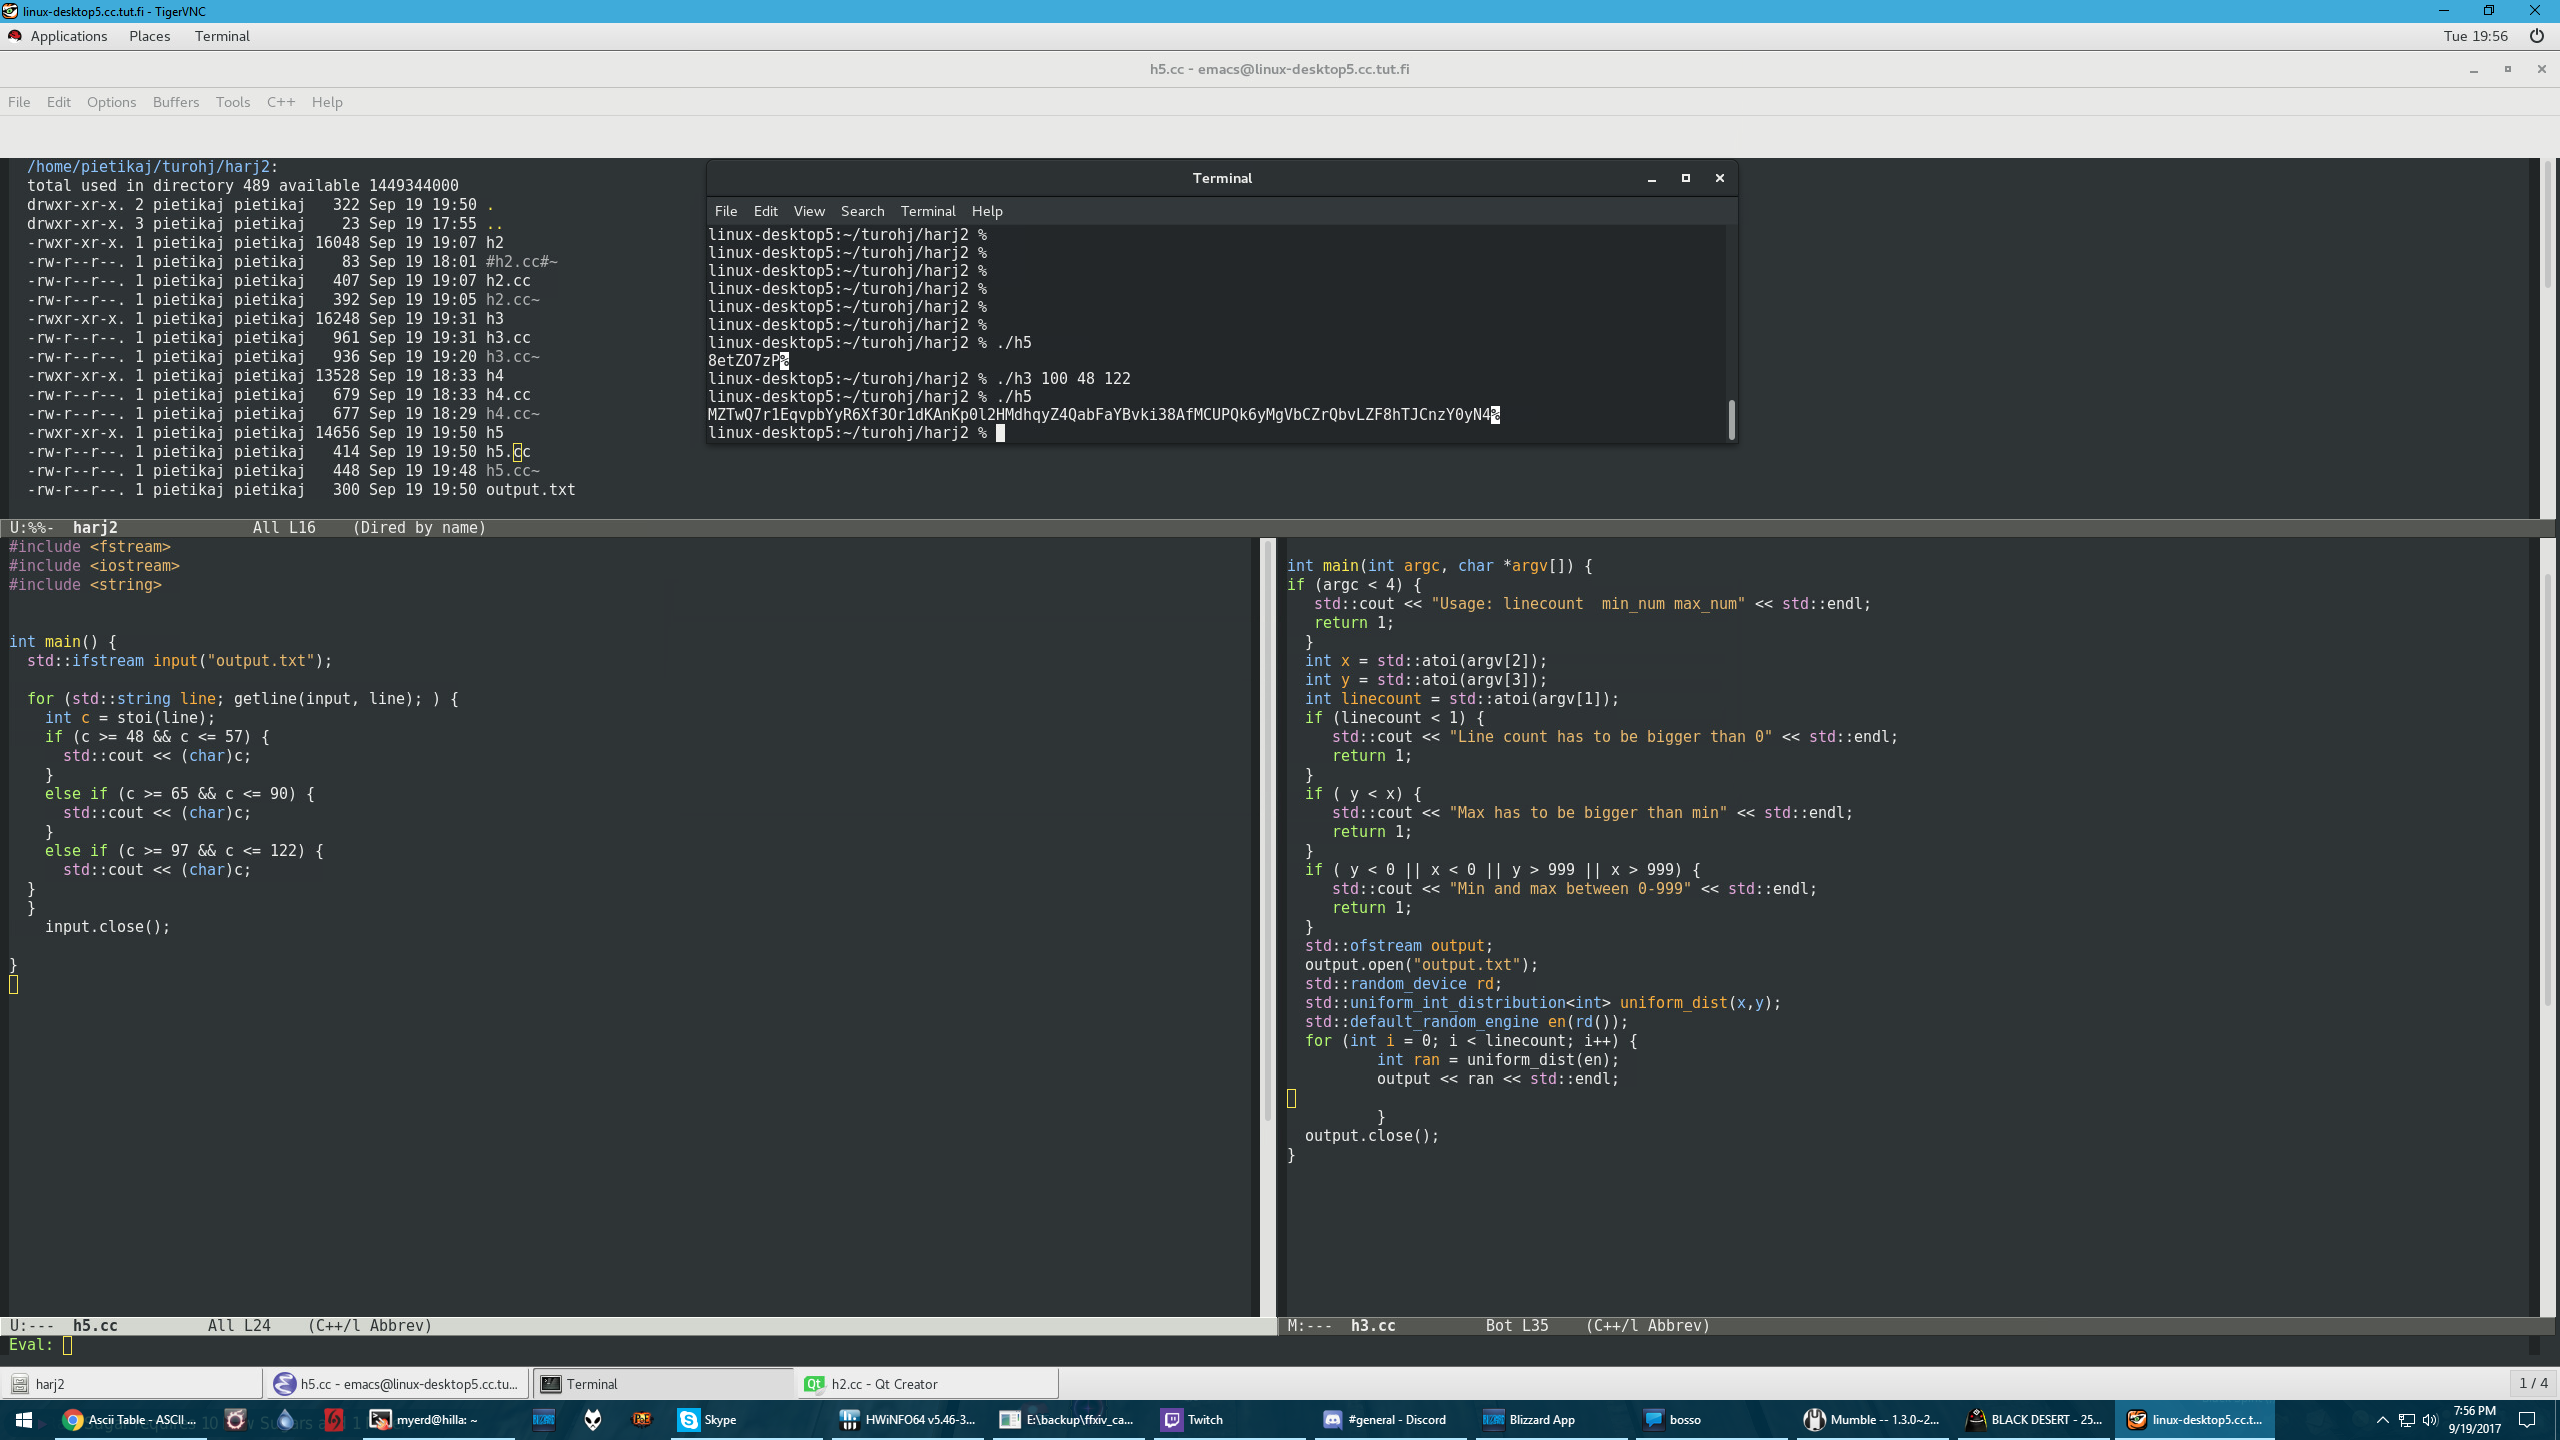This screenshot has height=1440, width=2560.
Task: Click the GNOME power icon in top bar
Action: tap(2536, 36)
